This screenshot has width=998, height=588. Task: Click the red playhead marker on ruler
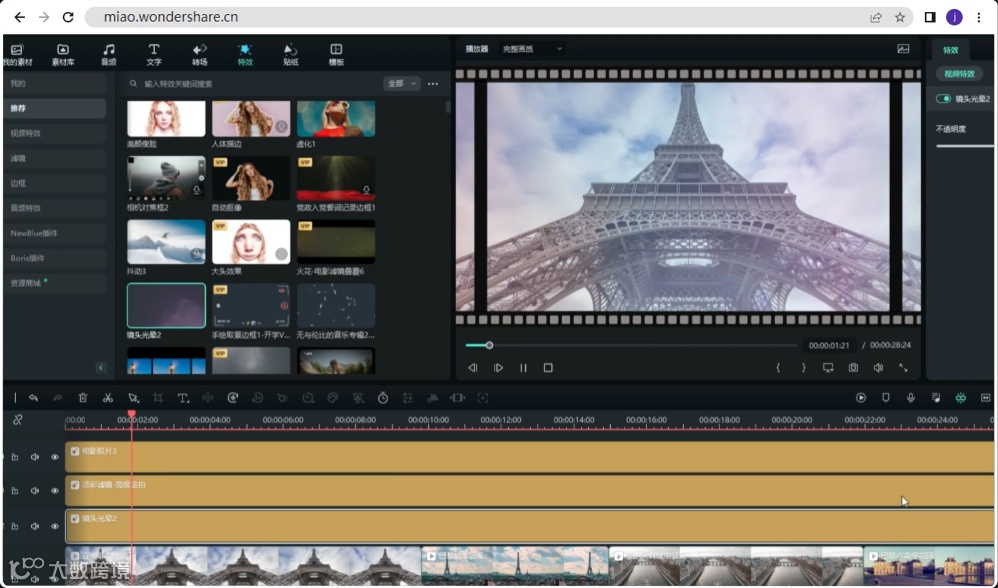coord(131,414)
